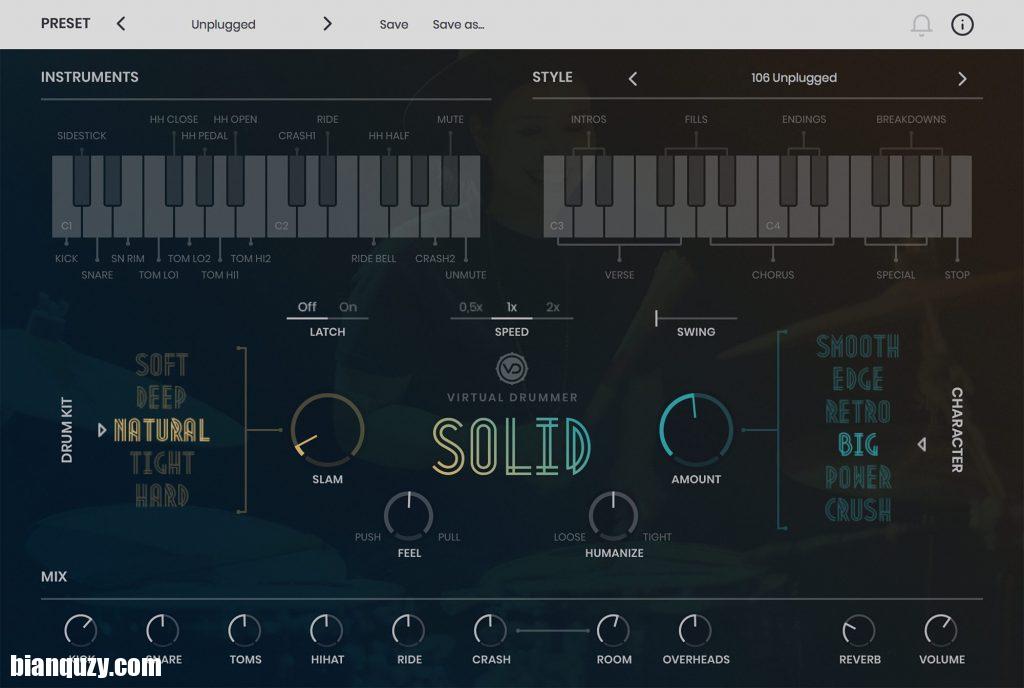1024x688 pixels.
Task: Click the Slam knob
Action: click(327, 430)
